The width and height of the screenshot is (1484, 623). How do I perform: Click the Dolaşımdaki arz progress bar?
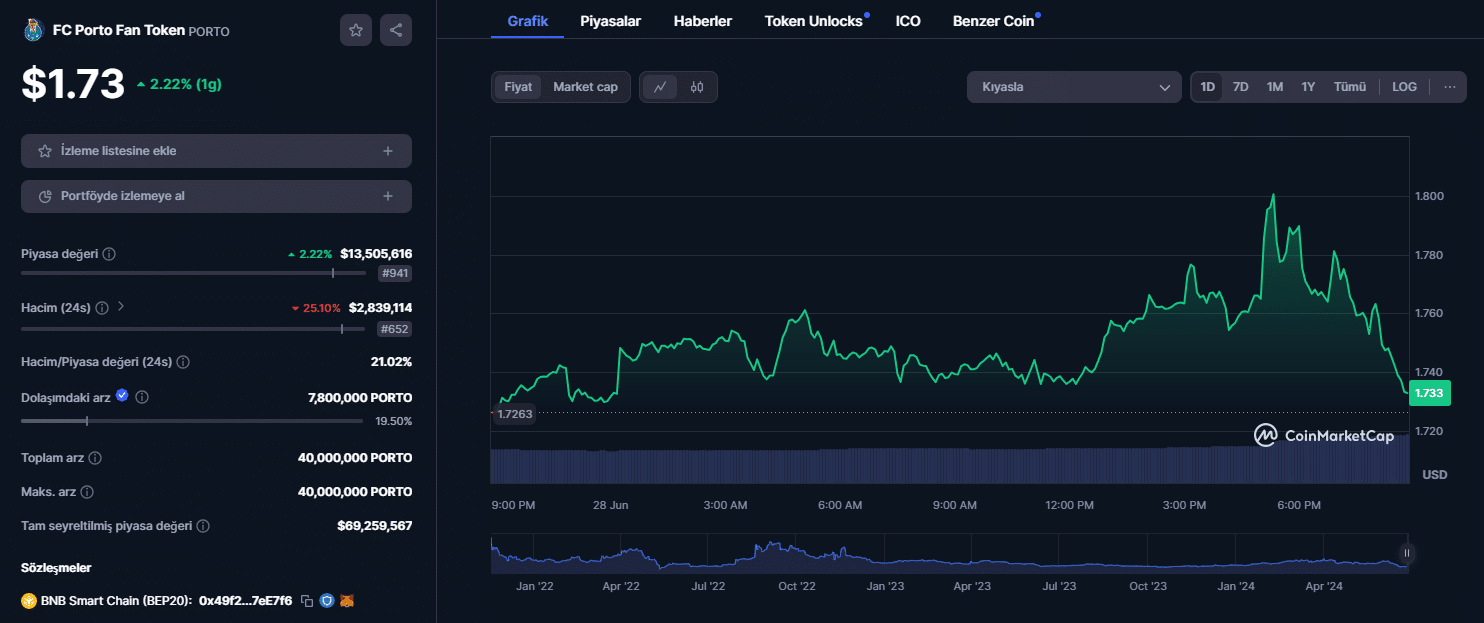pyautogui.click(x=191, y=421)
